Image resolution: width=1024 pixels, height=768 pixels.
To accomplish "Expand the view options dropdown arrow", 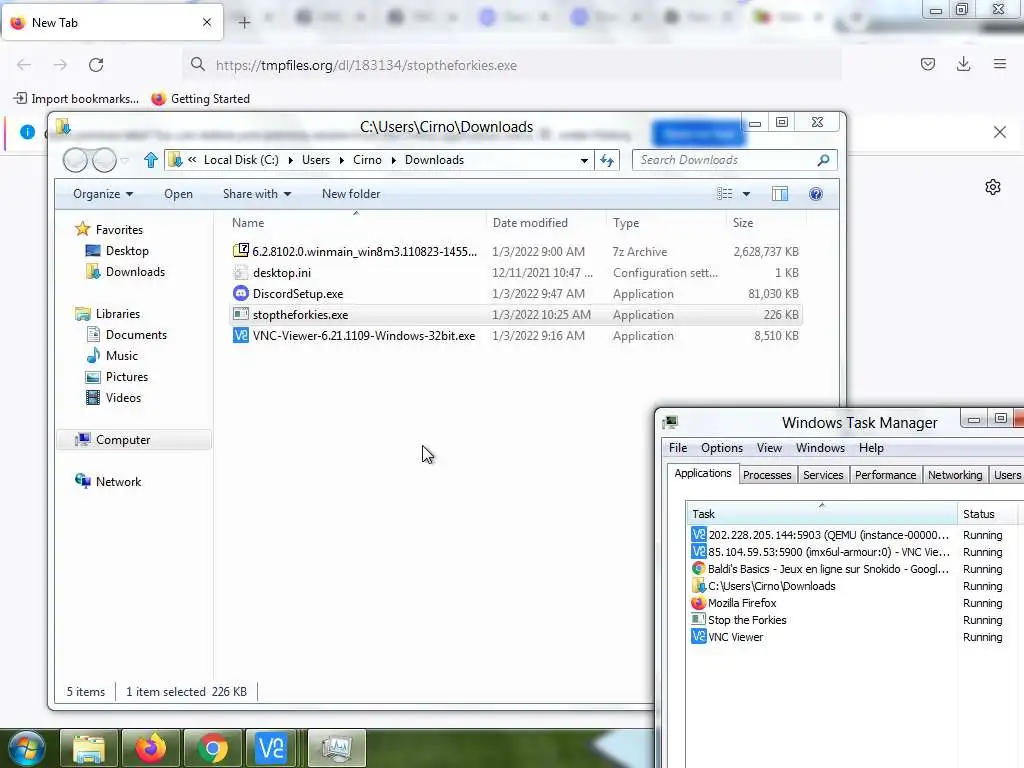I will click(746, 194).
